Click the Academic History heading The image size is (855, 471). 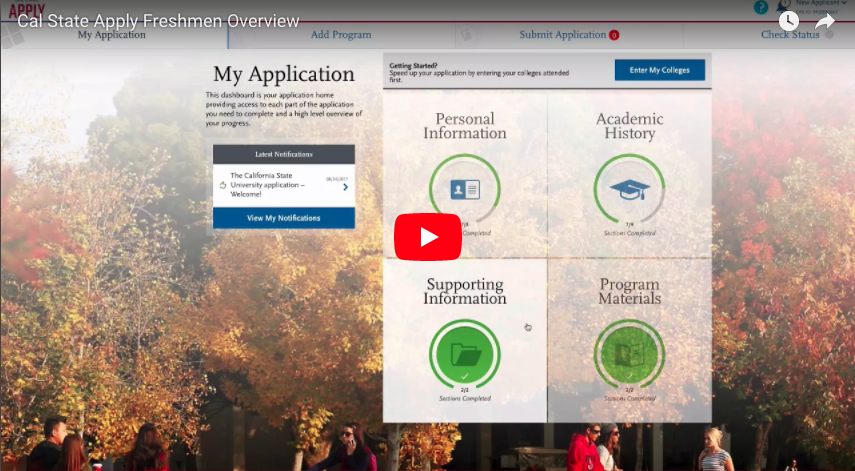pos(629,126)
